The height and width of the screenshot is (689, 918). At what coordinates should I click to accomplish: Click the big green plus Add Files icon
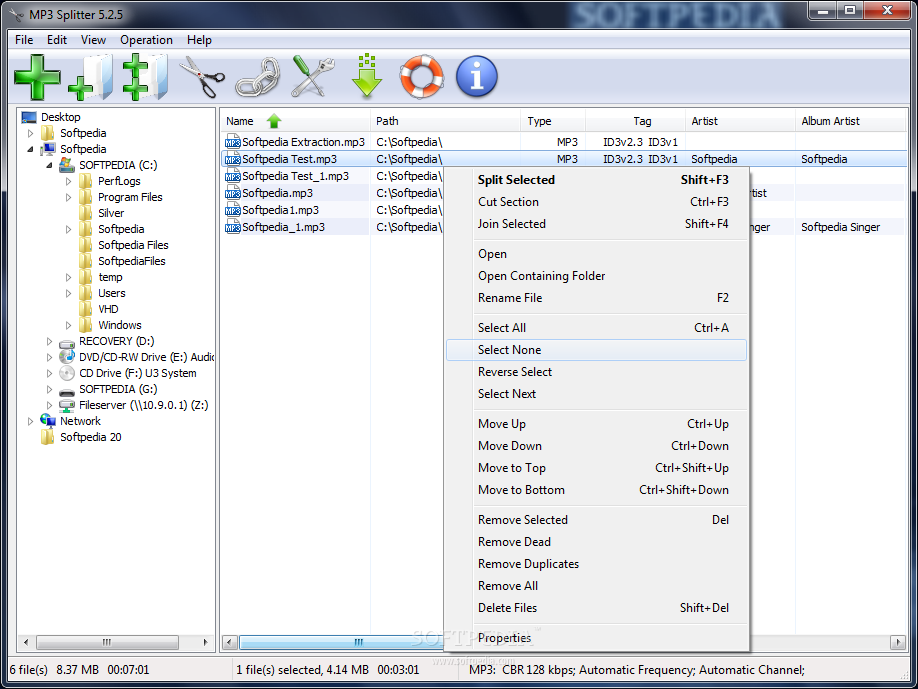(37, 77)
